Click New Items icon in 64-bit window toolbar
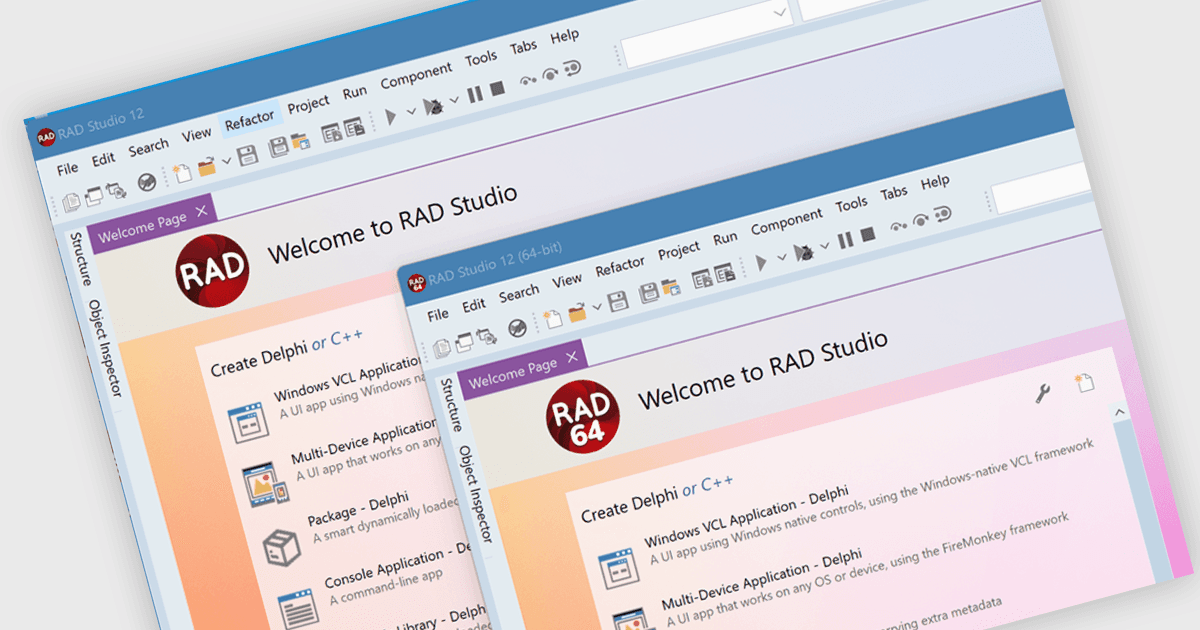Viewport: 1200px width, 630px height. (x=554, y=319)
